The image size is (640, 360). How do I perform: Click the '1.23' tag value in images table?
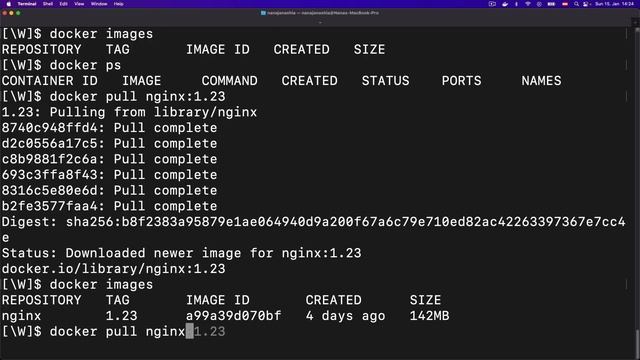pyautogui.click(x=121, y=316)
